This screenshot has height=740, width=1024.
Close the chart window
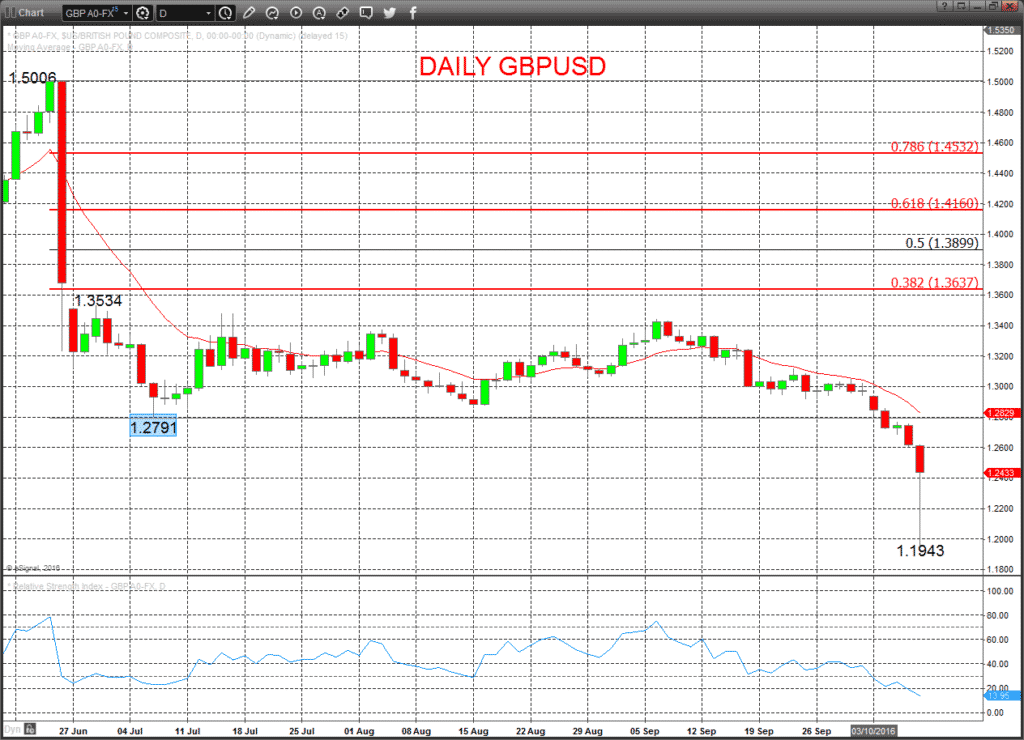point(1010,6)
